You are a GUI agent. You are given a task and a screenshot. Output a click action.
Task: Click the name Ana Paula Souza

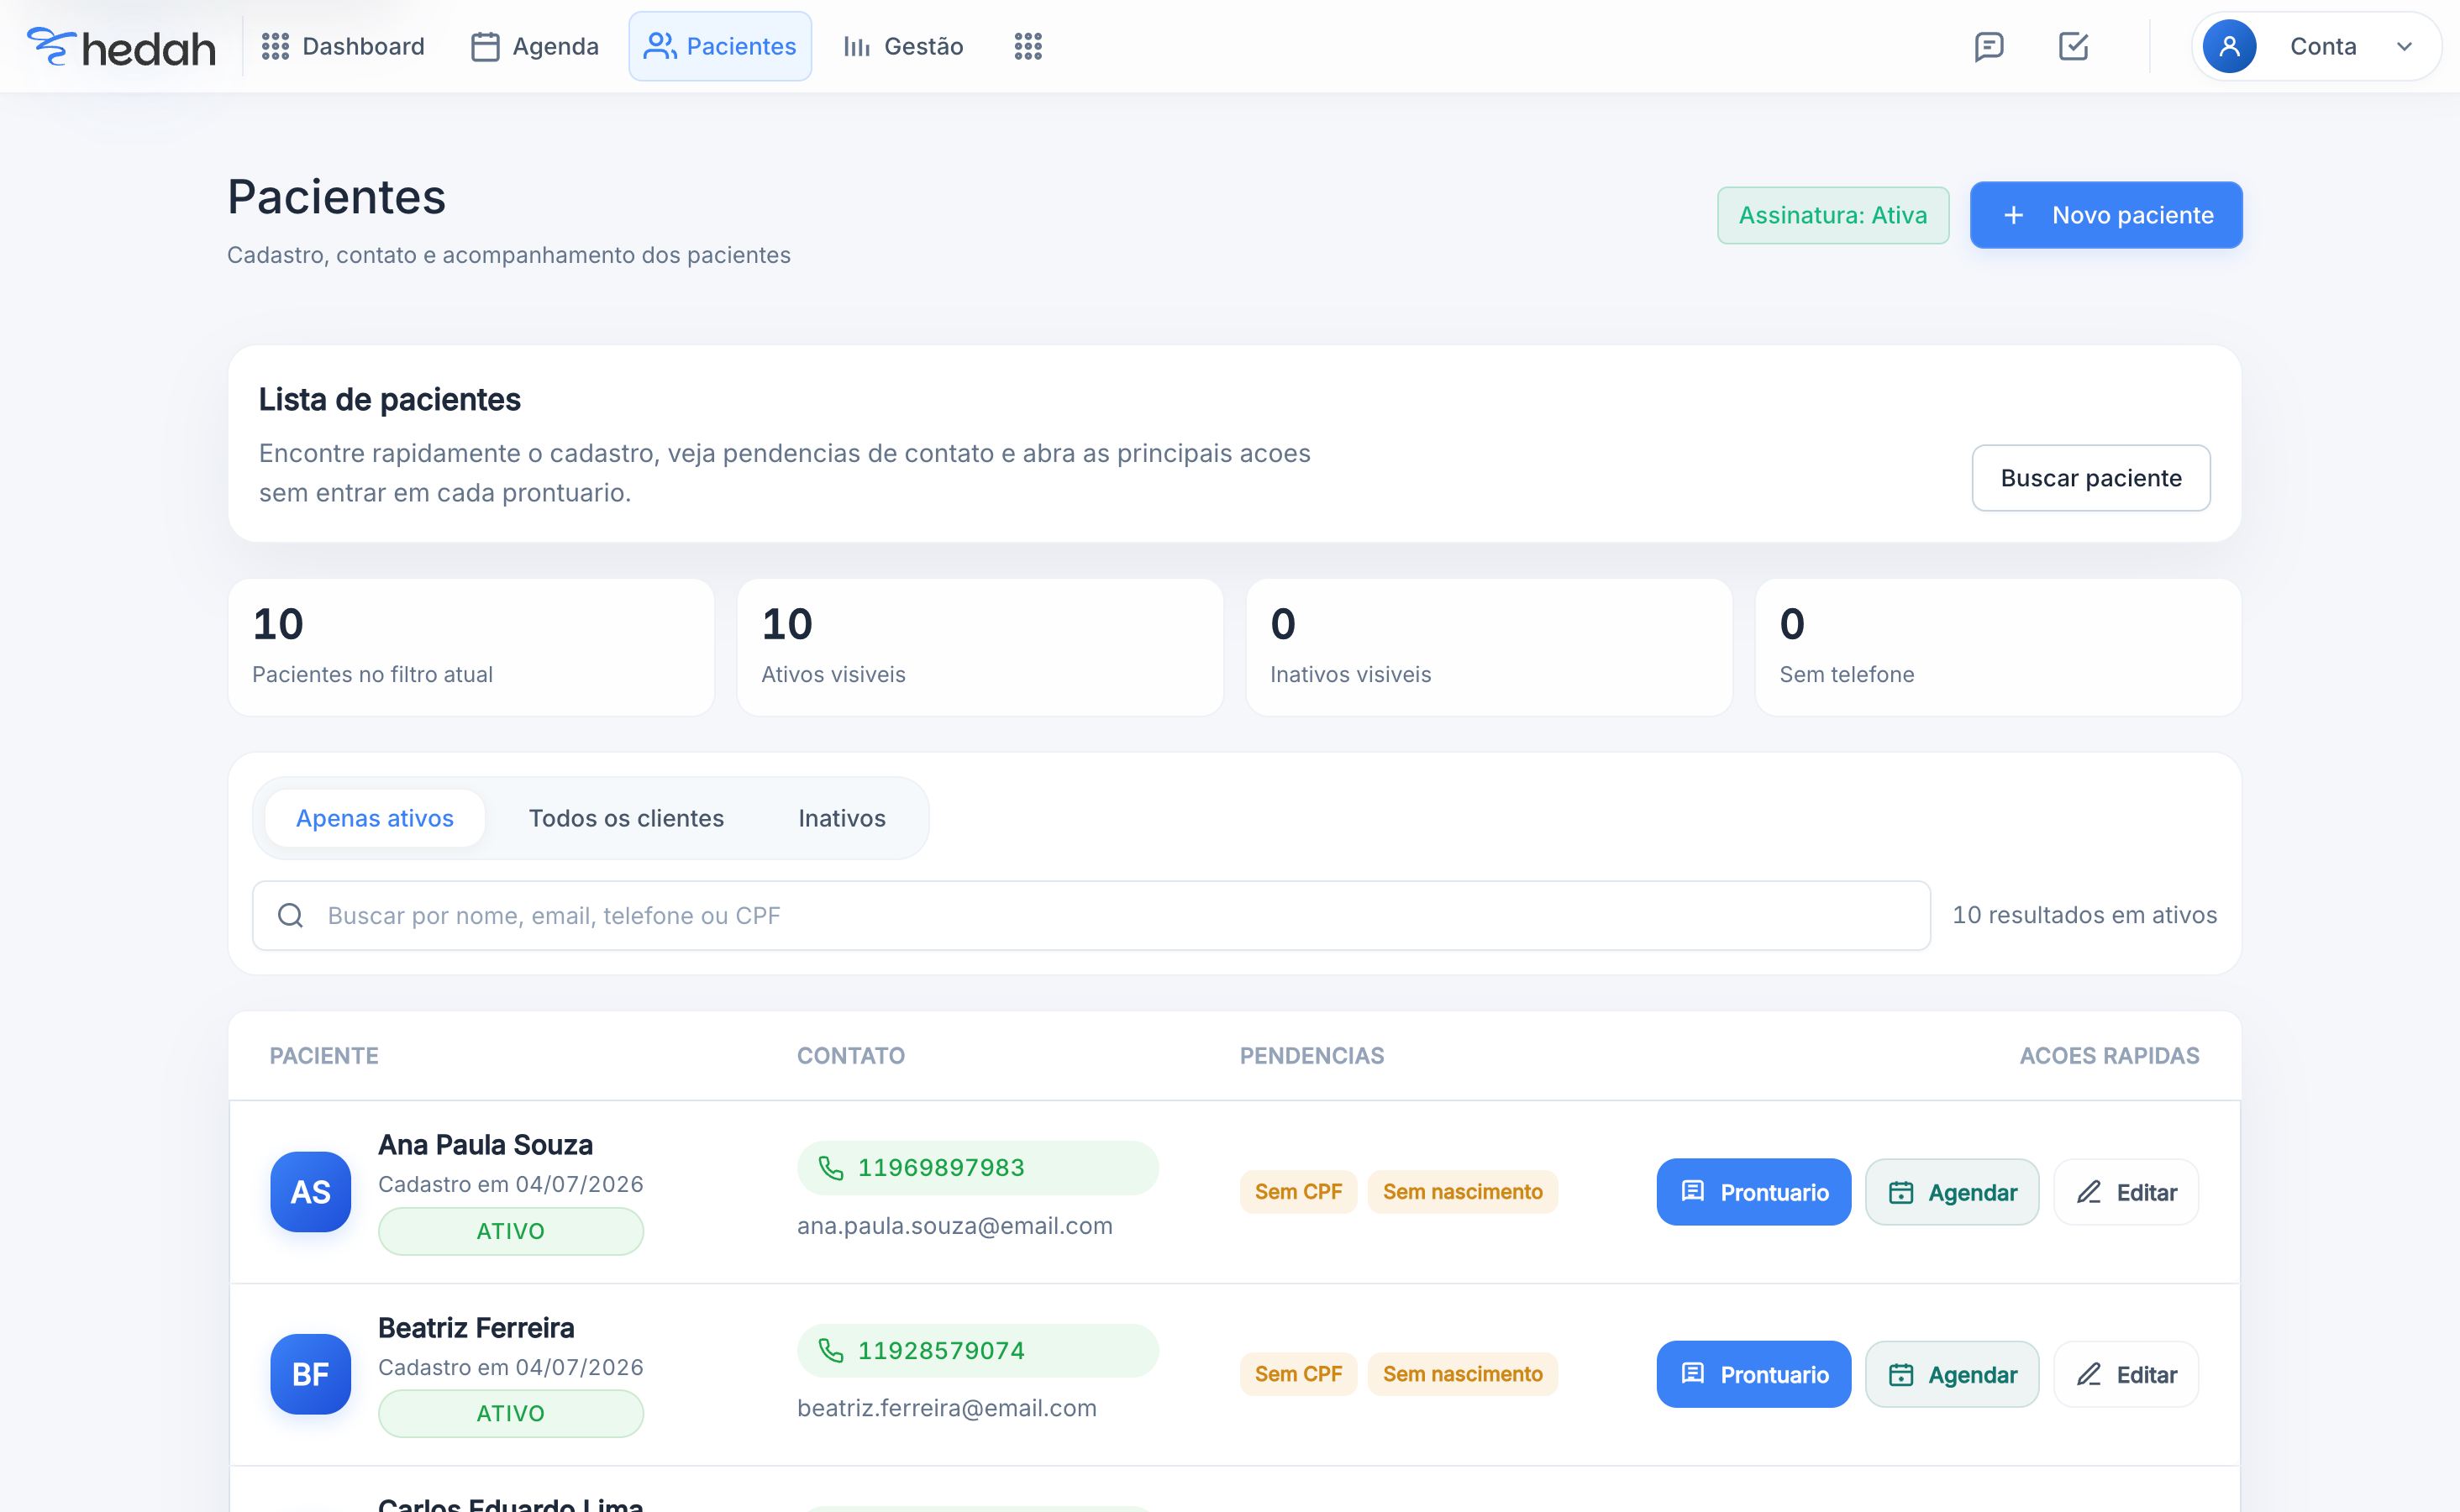click(x=485, y=1145)
